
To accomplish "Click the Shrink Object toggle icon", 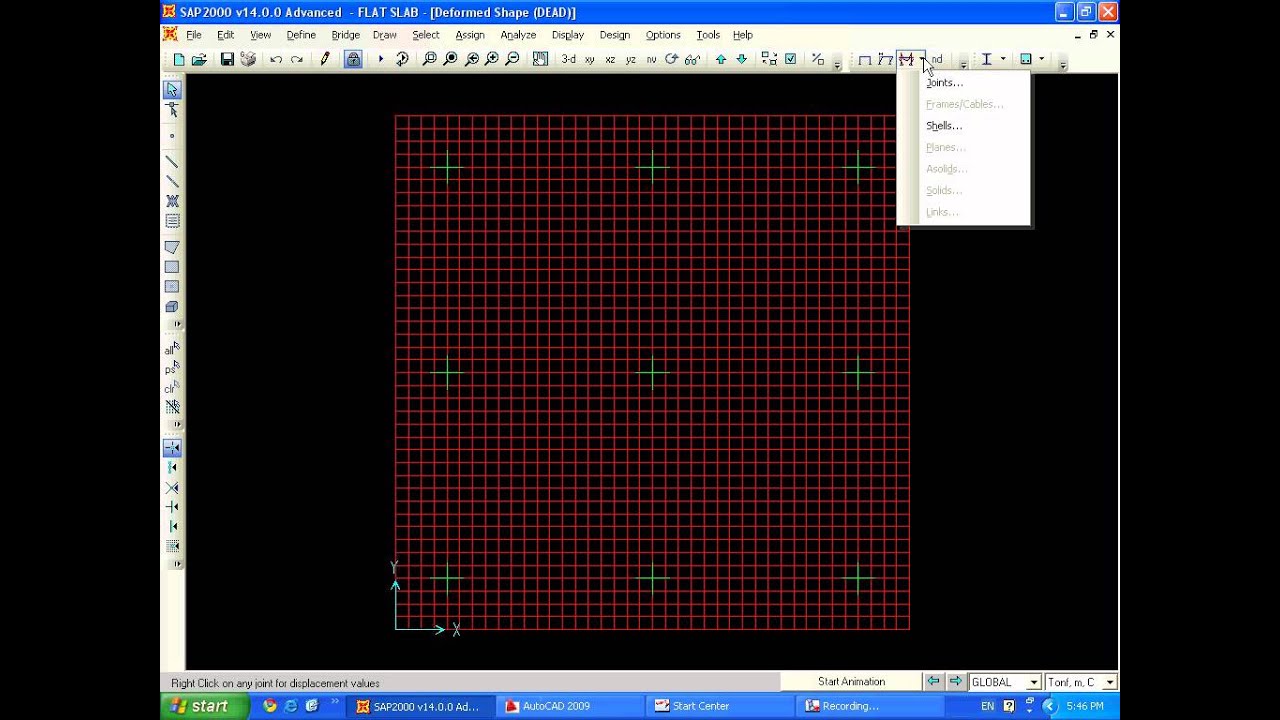I will pos(769,60).
